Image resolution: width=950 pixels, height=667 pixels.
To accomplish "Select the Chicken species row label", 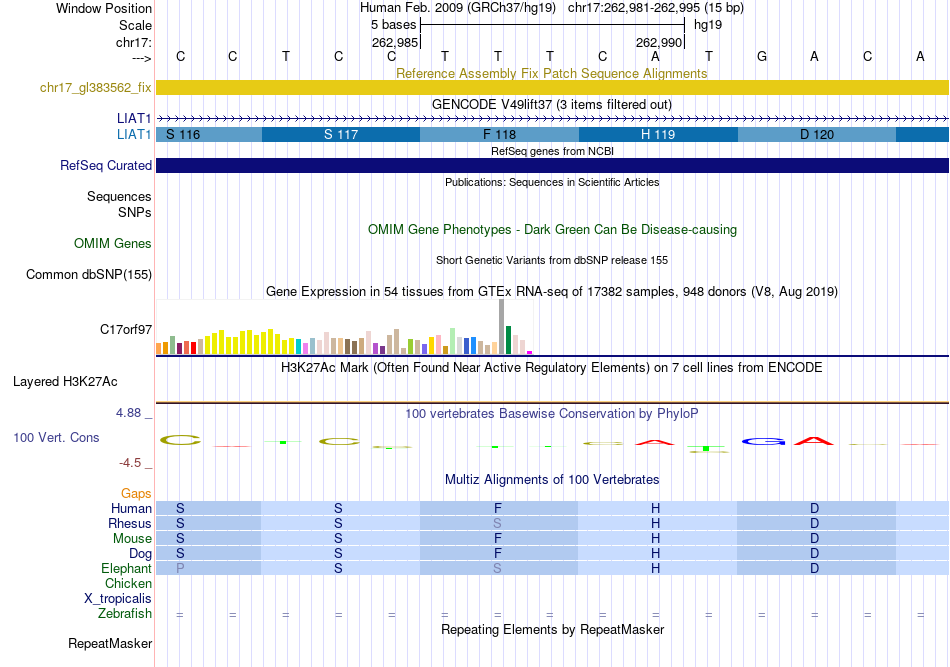I will [x=128, y=583].
